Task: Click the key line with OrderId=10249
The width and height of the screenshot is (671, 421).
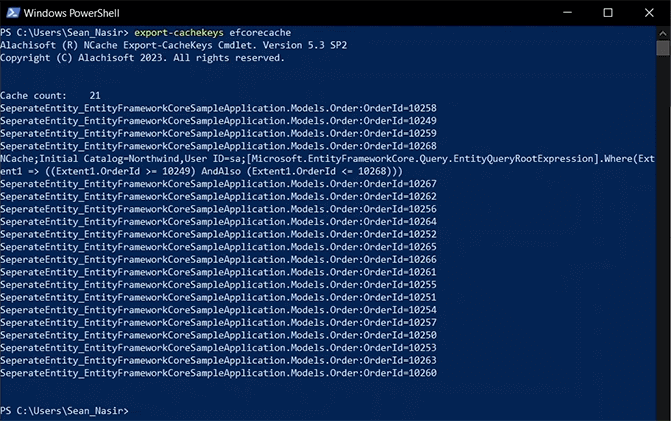Action: tap(218, 121)
